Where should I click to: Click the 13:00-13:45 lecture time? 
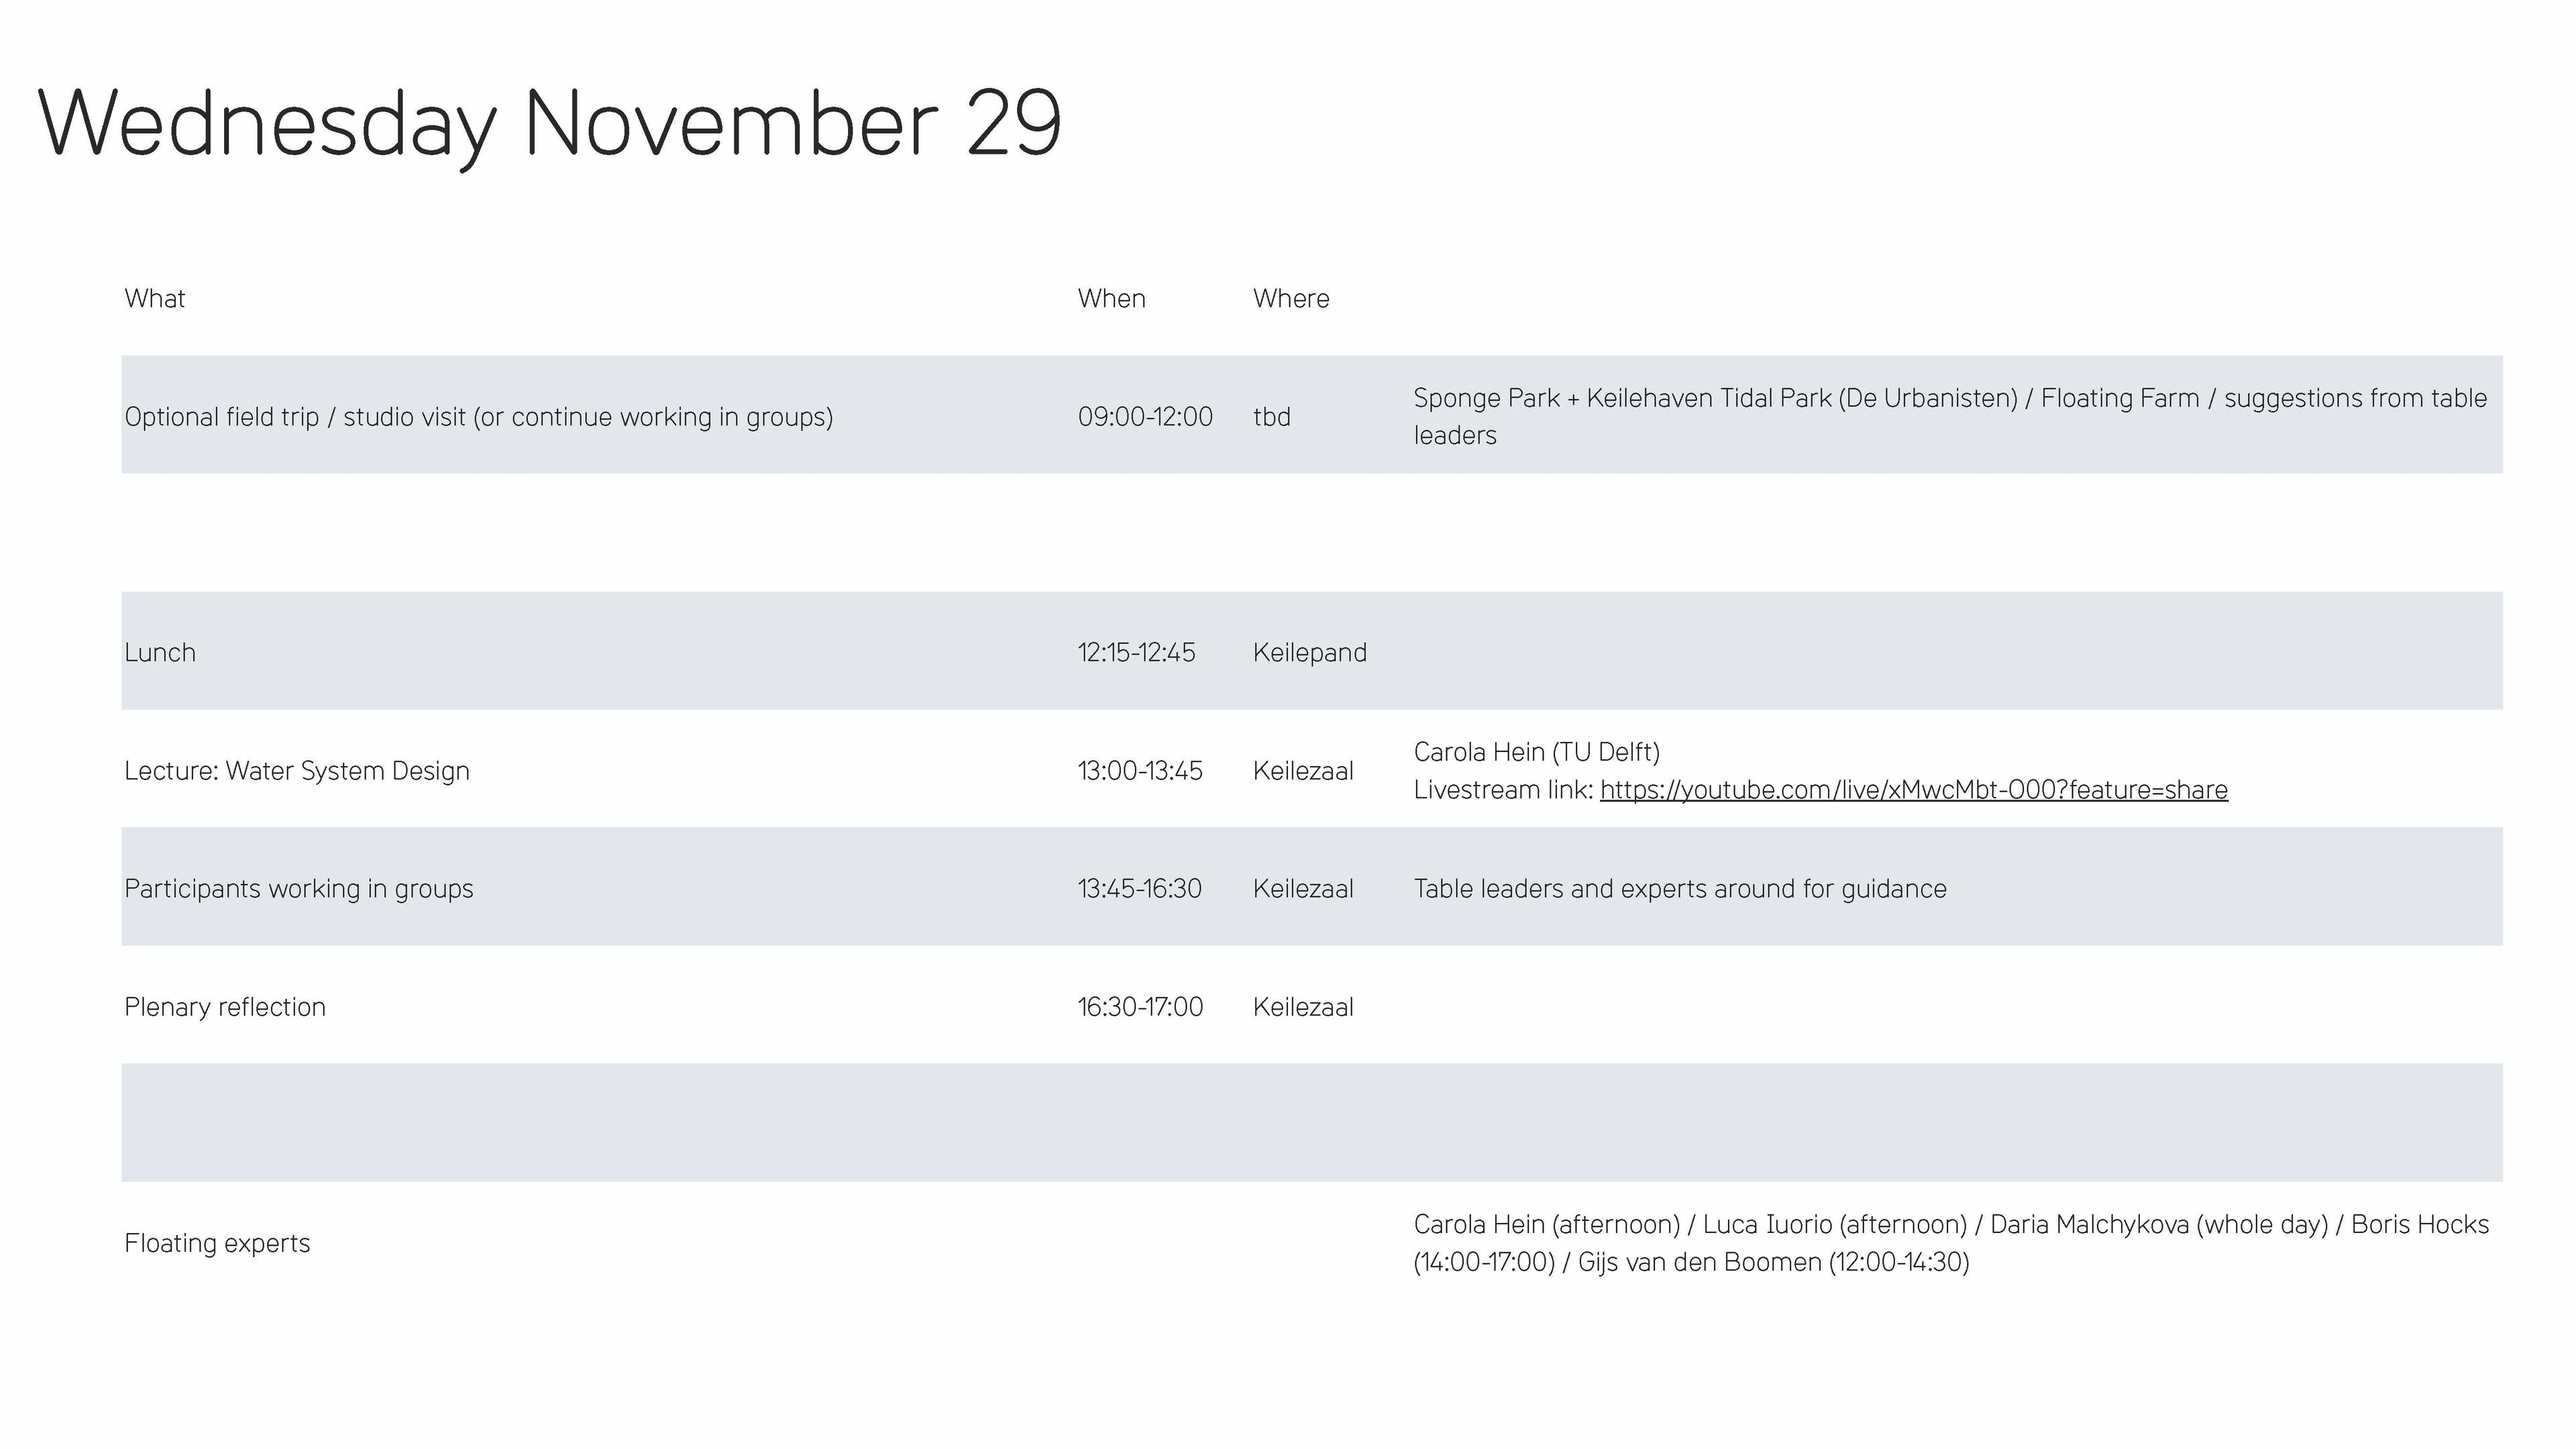click(x=1139, y=771)
